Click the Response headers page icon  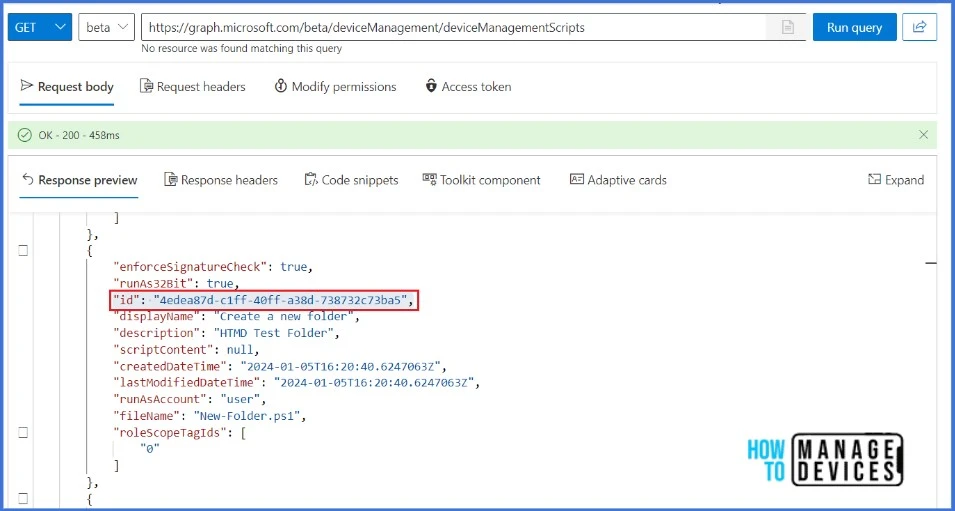tap(171, 179)
